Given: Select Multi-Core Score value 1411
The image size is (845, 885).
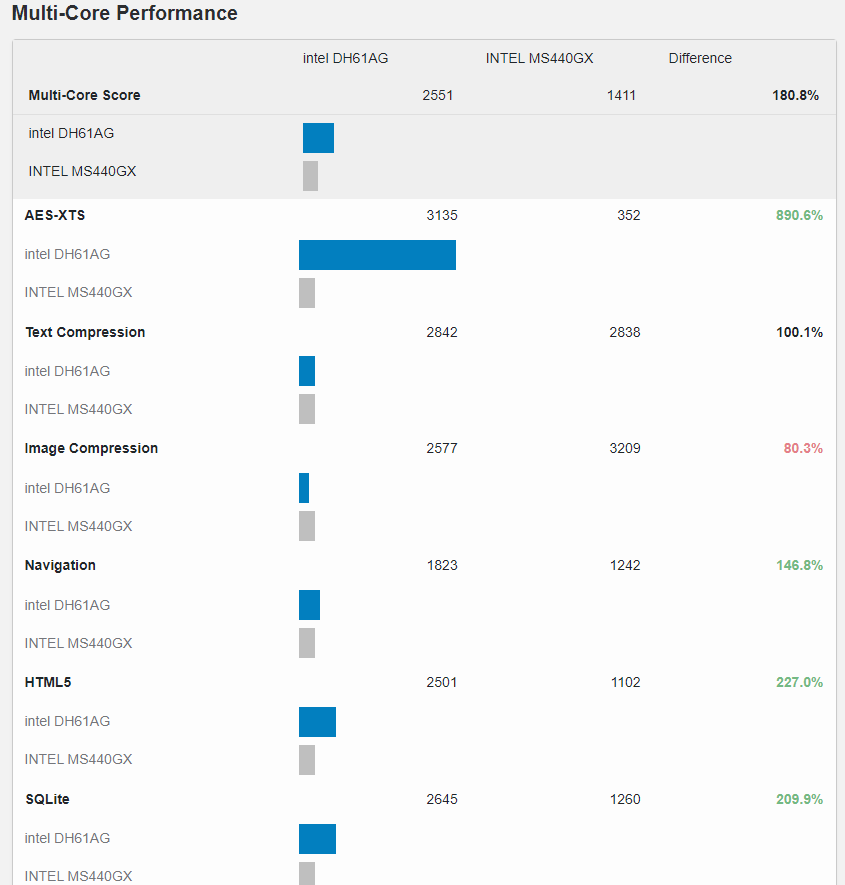Looking at the screenshot, I should pos(621,95).
